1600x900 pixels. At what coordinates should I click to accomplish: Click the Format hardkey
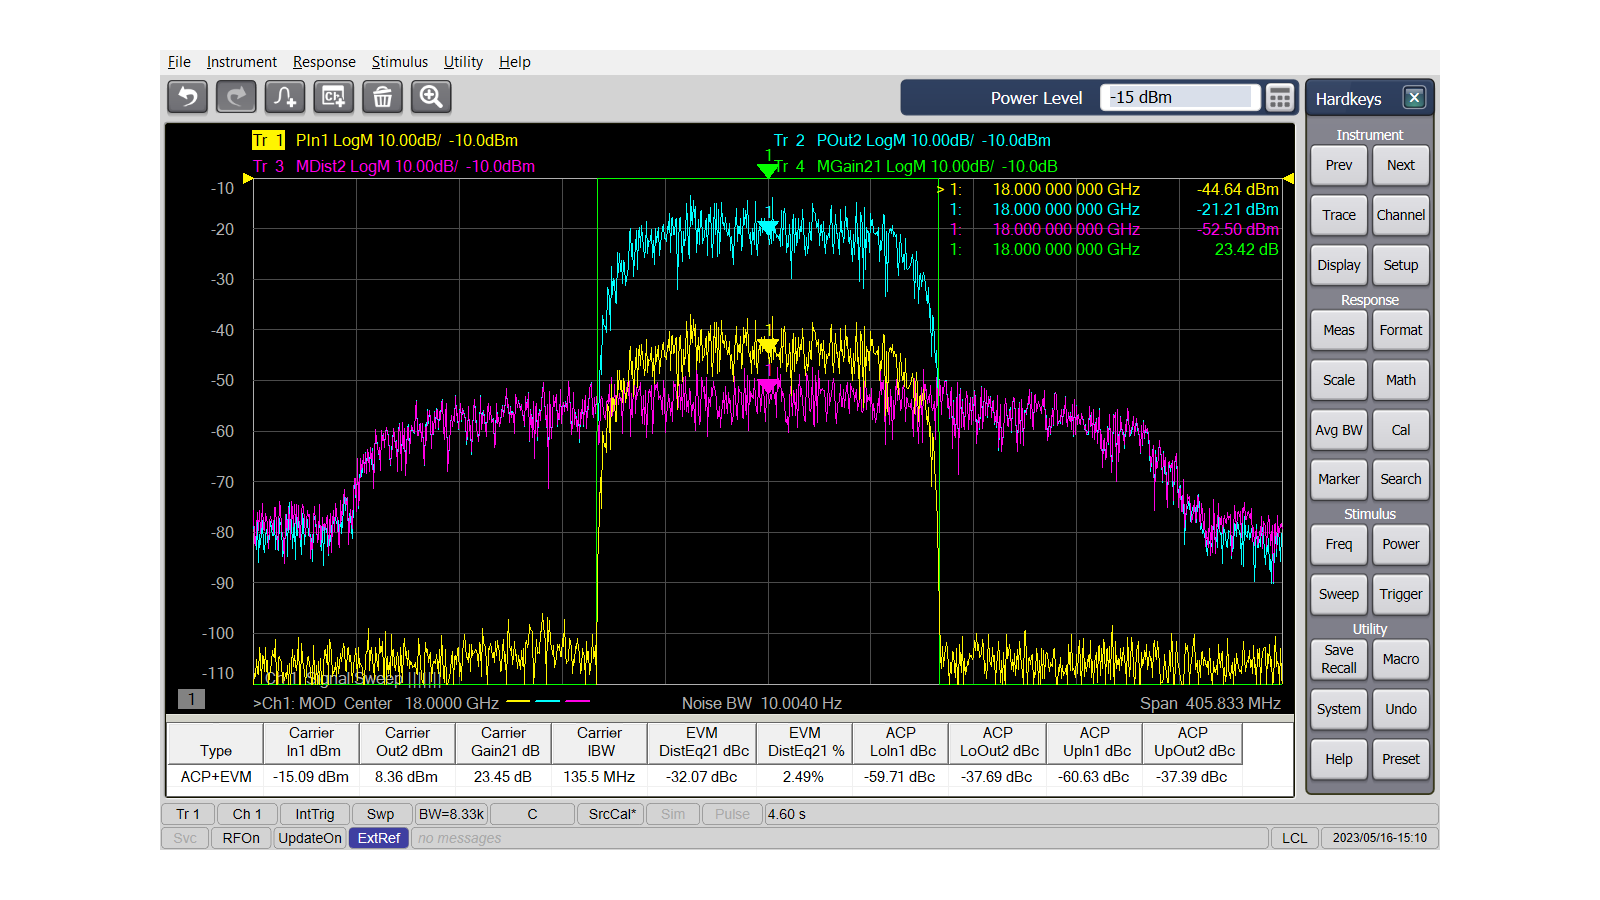click(1401, 330)
